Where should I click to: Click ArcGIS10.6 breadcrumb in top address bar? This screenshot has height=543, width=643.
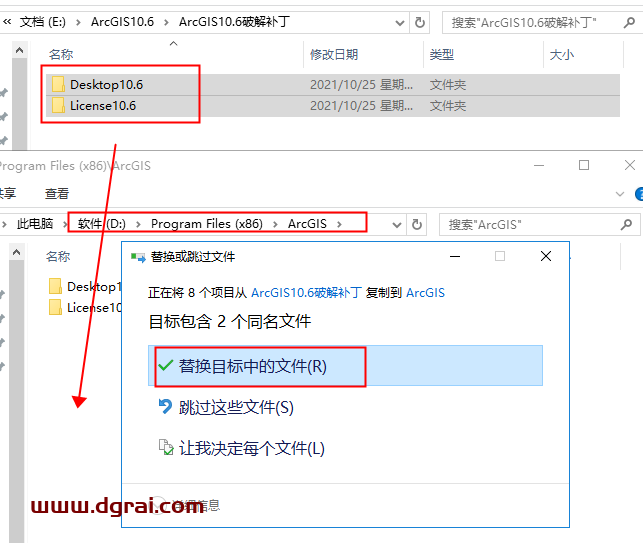click(x=122, y=22)
